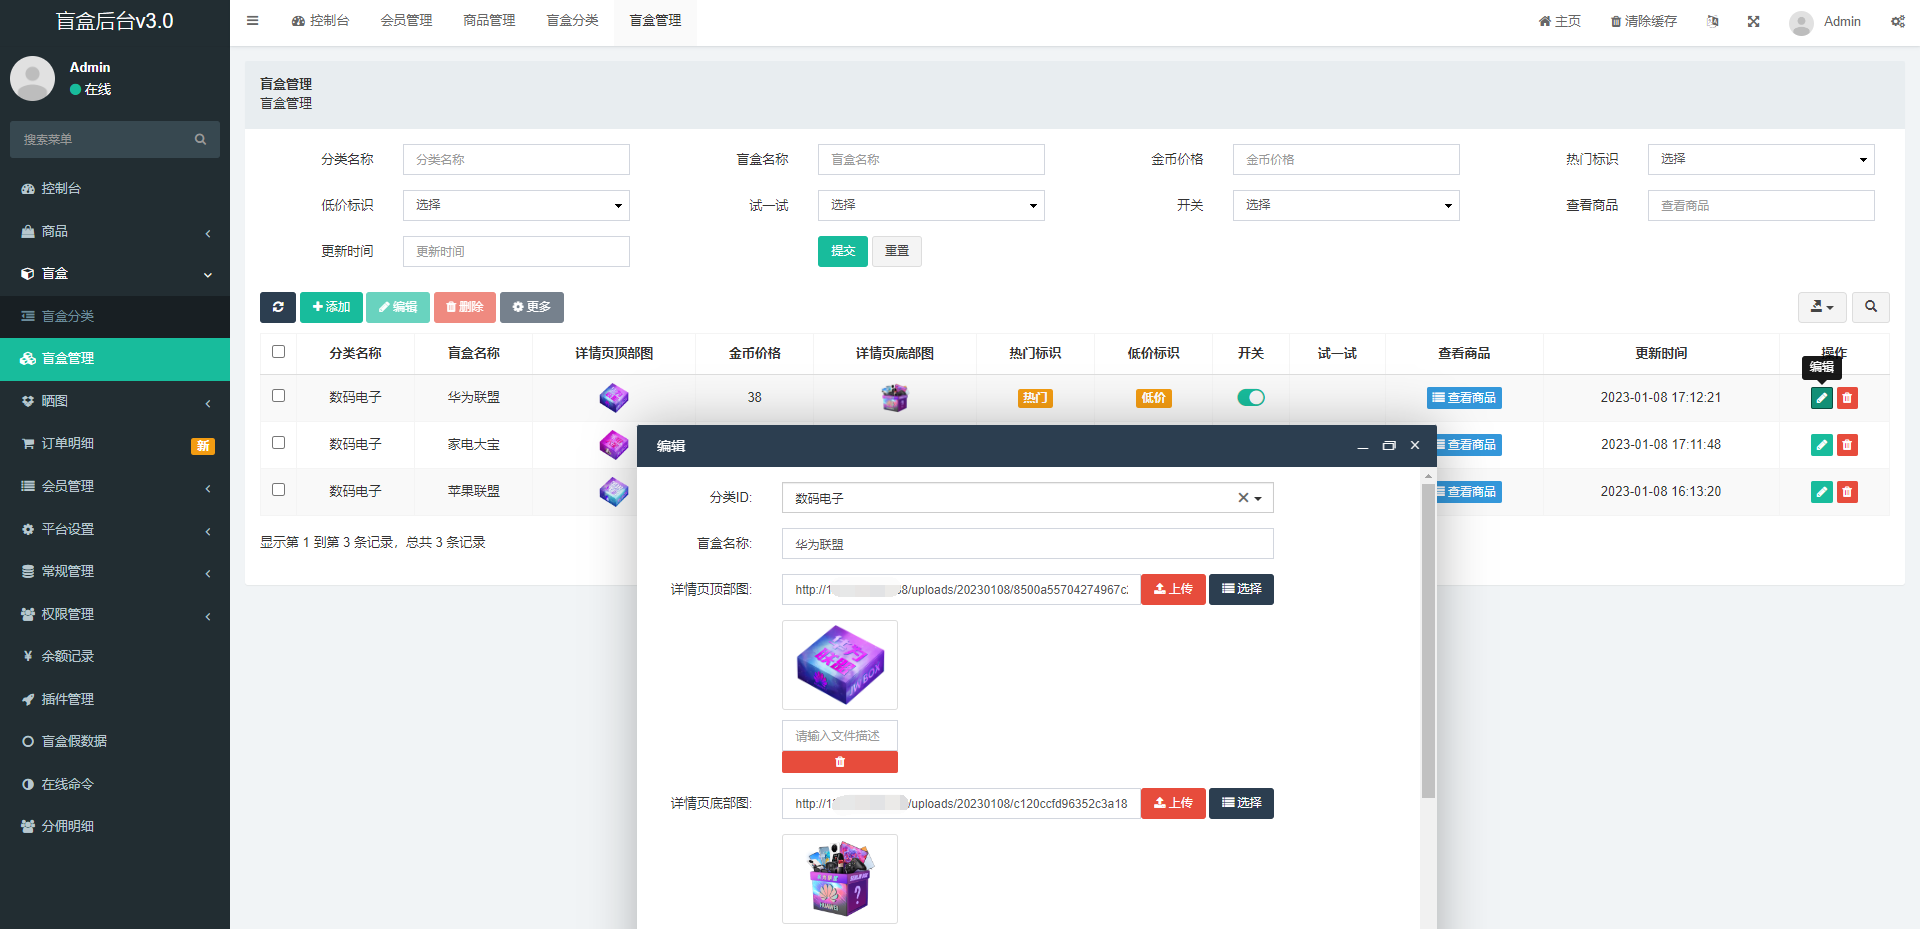
Task: Open the 热门标识 filter dropdown
Action: click(1760, 160)
